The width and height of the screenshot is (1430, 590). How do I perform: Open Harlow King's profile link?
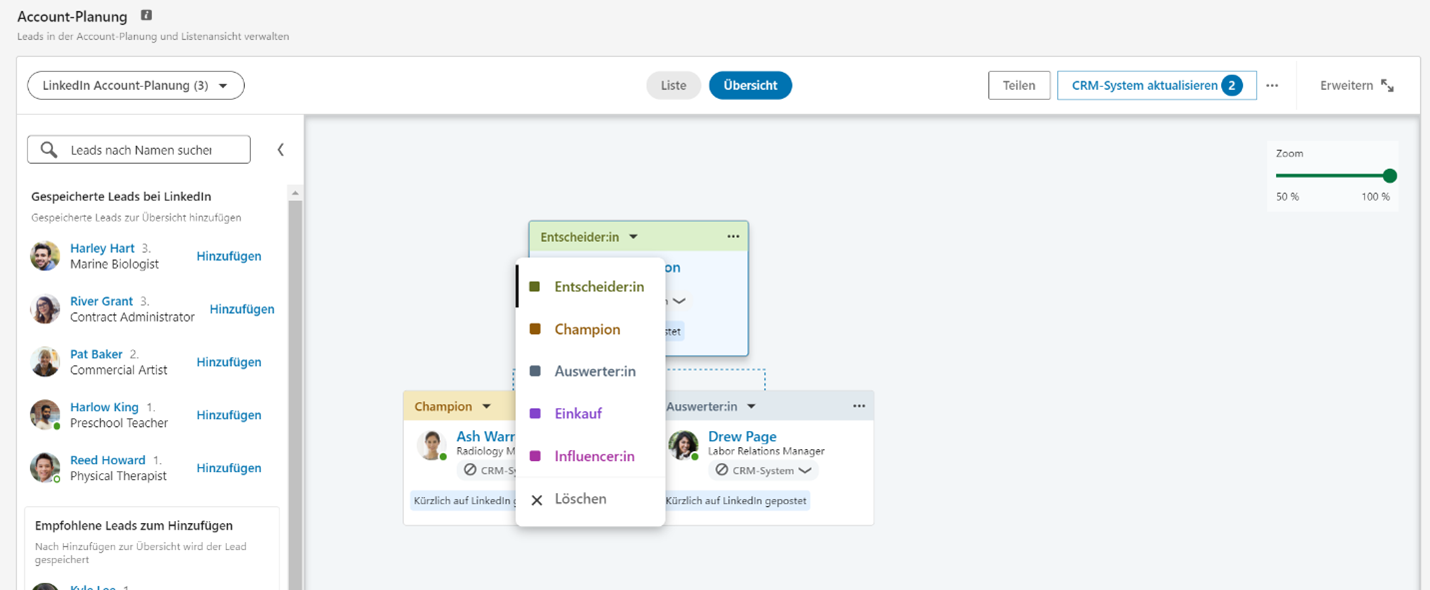[104, 407]
